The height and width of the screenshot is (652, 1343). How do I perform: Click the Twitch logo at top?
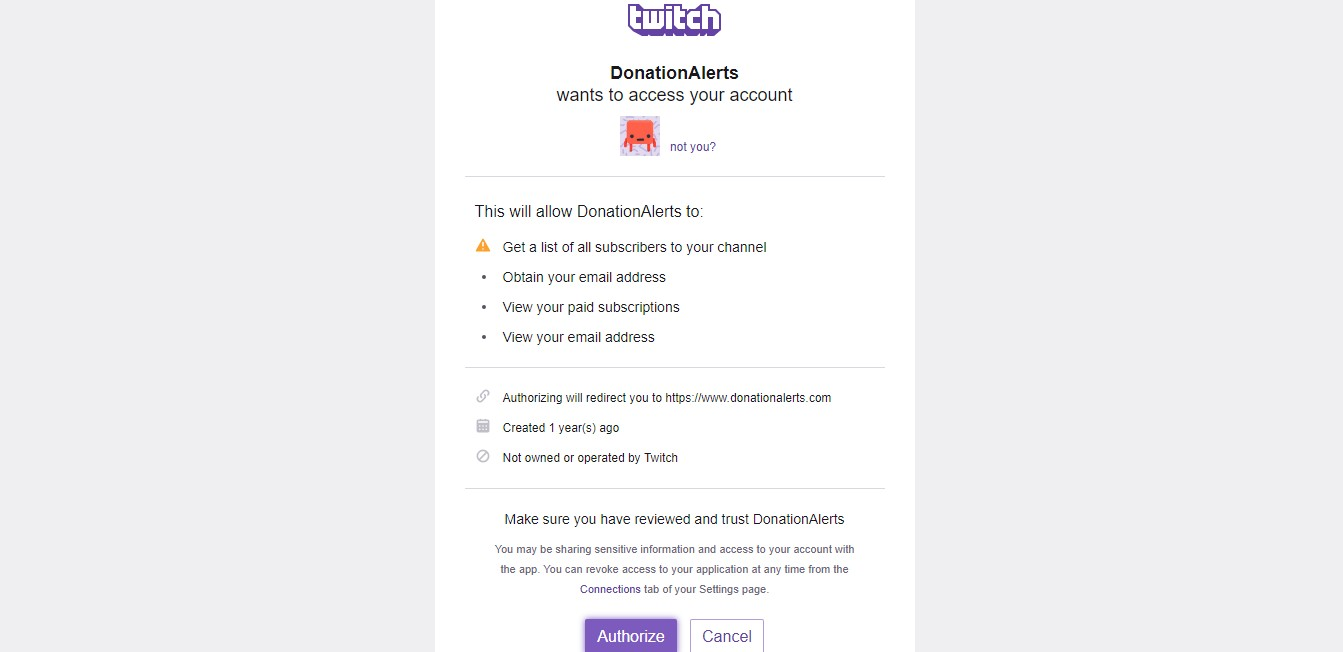click(x=674, y=19)
